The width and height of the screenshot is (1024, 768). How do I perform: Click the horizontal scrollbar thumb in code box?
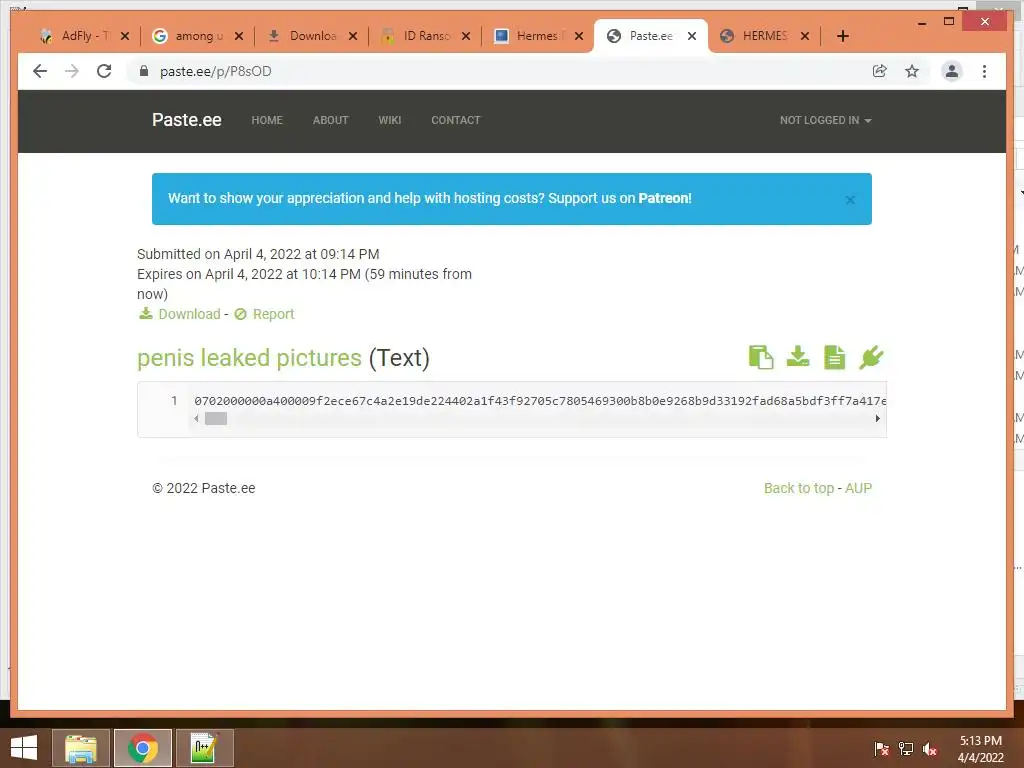tap(216, 419)
